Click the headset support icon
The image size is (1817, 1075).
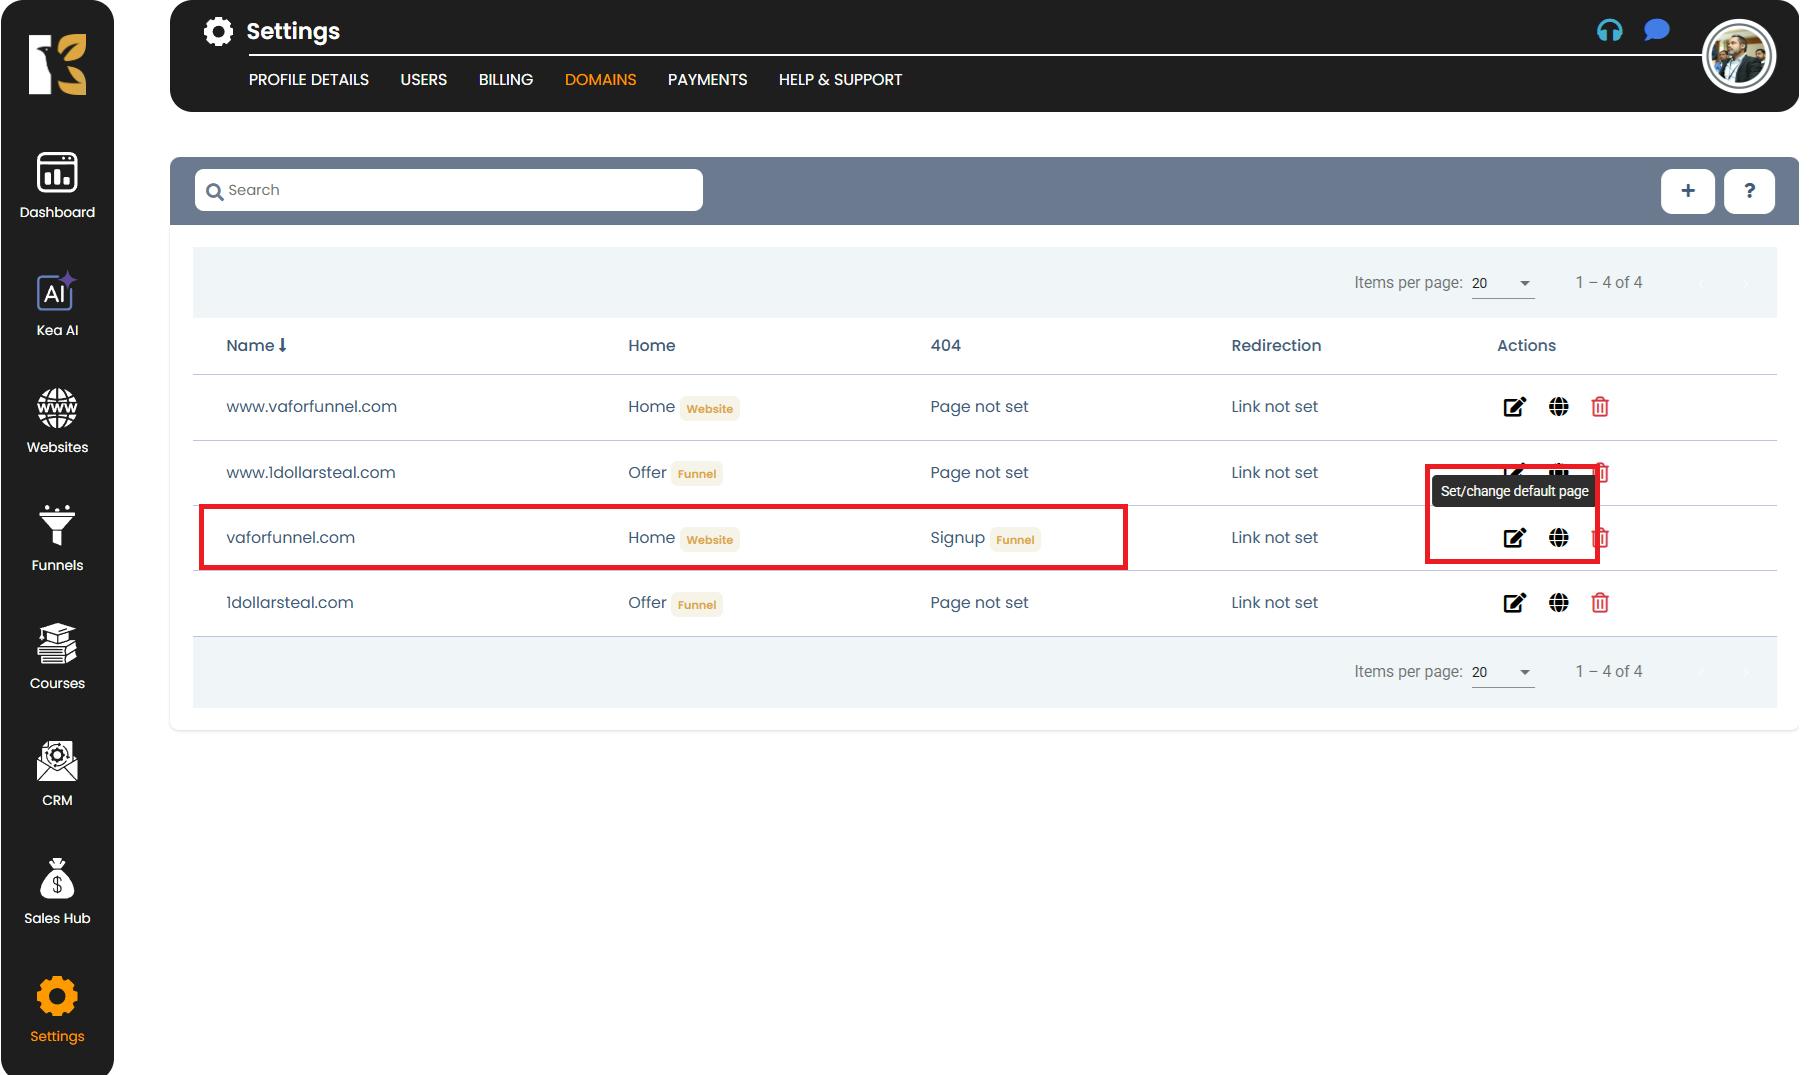1609,31
